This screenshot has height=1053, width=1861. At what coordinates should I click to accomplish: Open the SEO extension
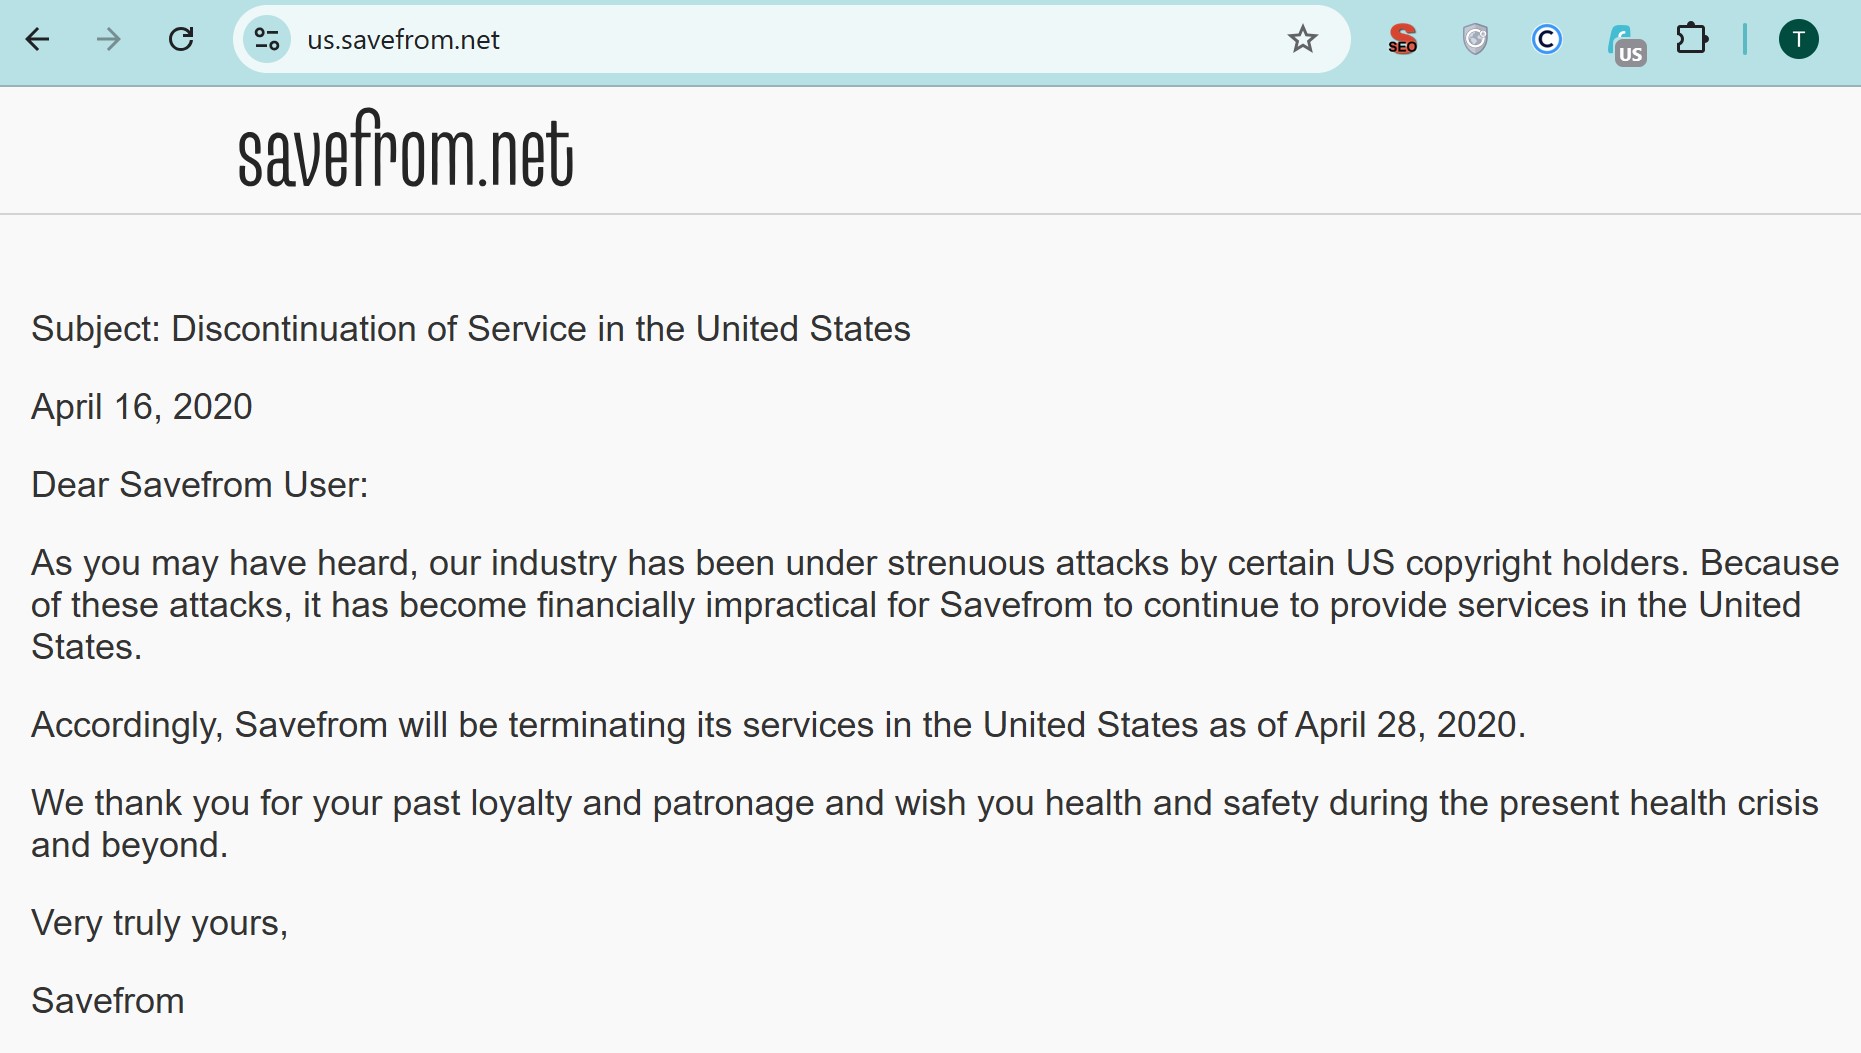tap(1402, 41)
